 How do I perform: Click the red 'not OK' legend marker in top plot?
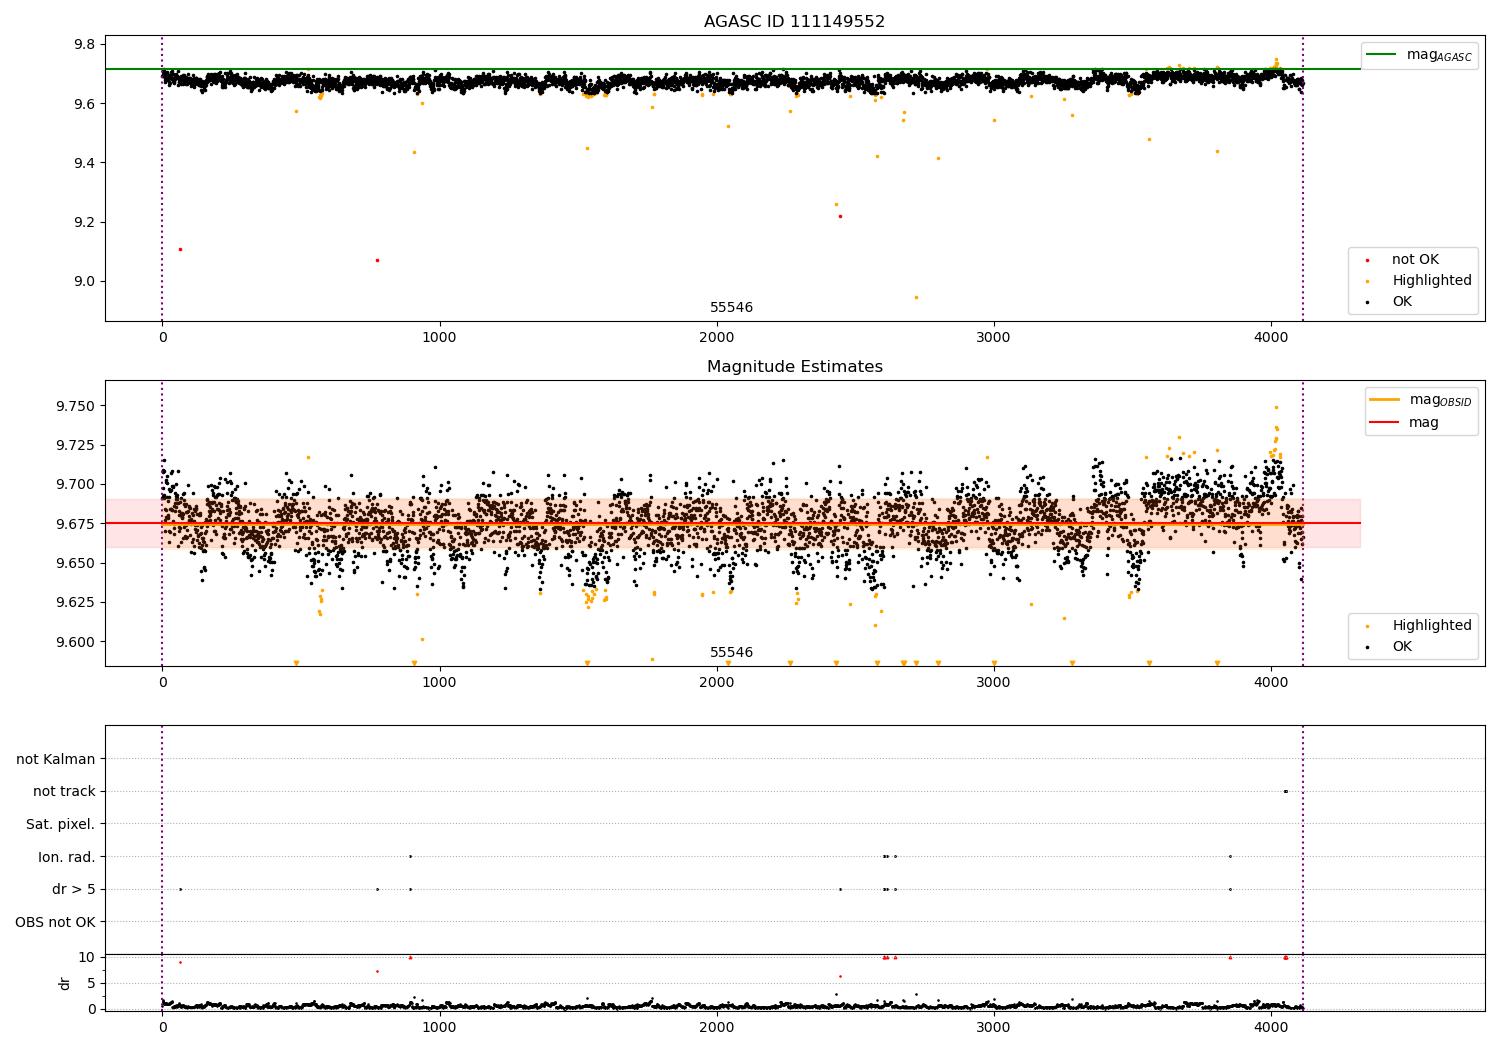pos(1367,260)
